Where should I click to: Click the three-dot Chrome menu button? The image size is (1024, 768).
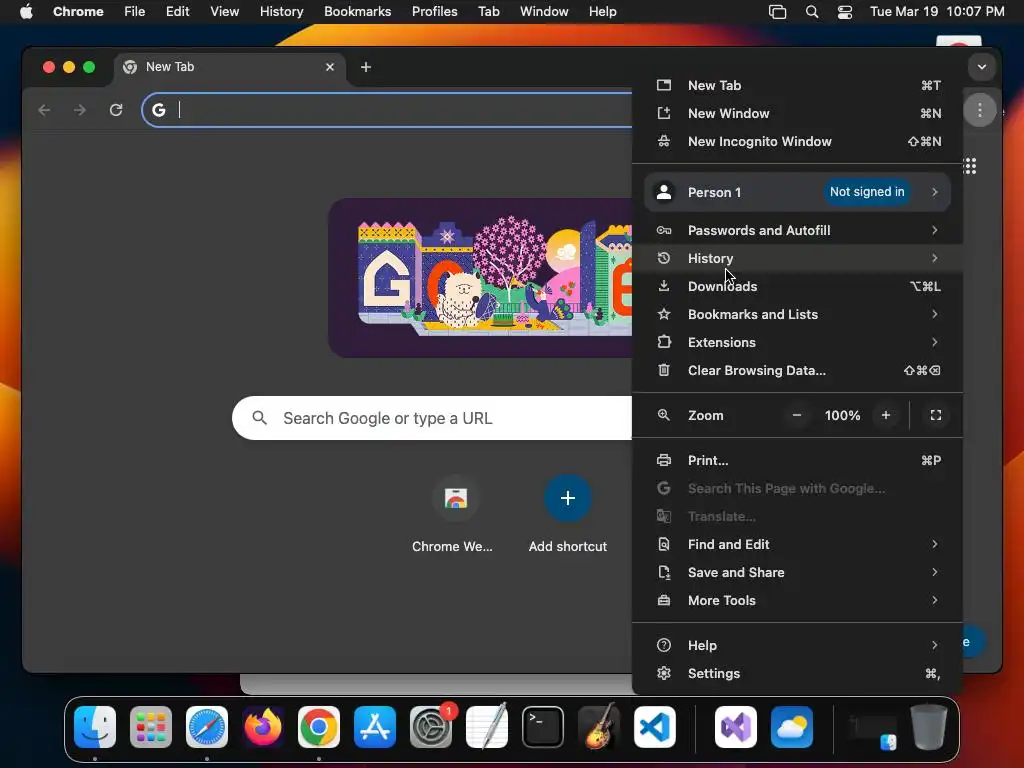(980, 110)
